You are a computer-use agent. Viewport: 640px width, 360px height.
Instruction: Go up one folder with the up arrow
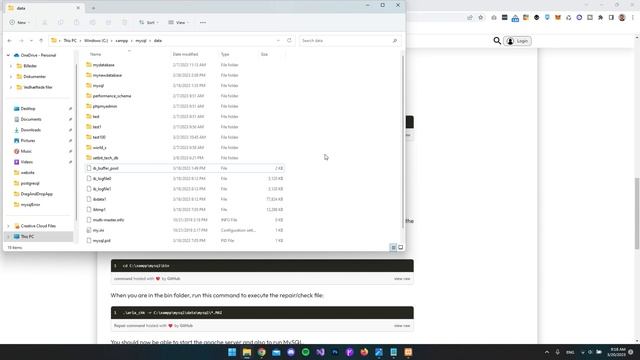click(x=41, y=41)
